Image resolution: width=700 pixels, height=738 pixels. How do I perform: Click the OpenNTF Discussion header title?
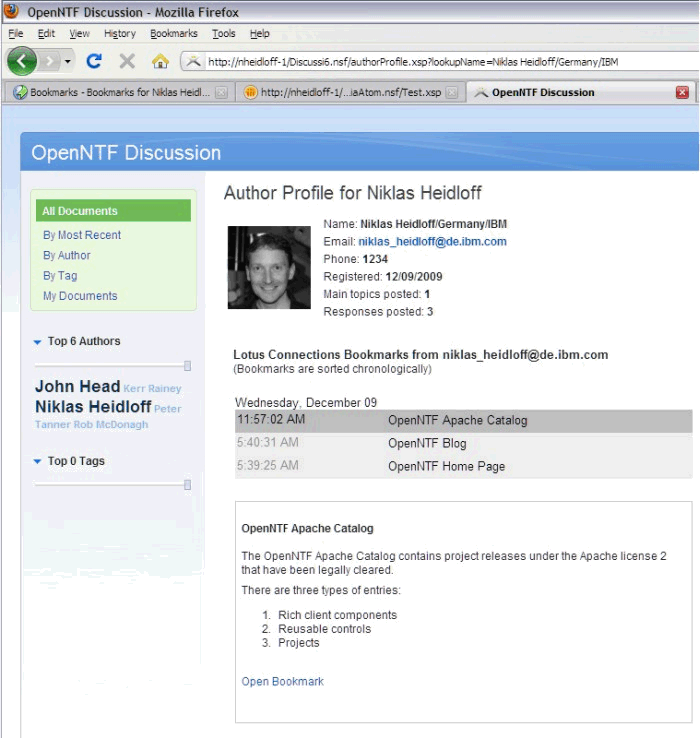126,153
